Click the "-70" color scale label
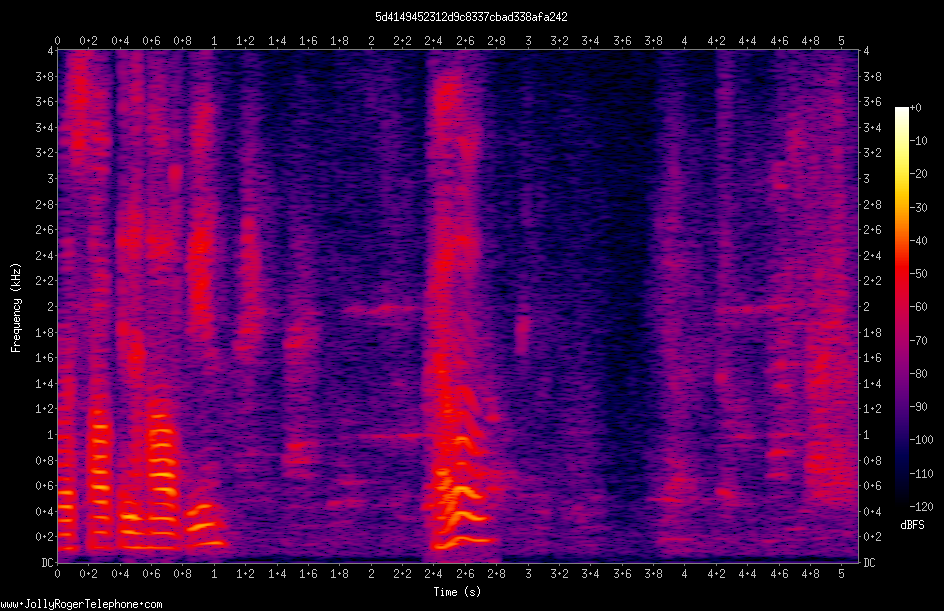 919,341
